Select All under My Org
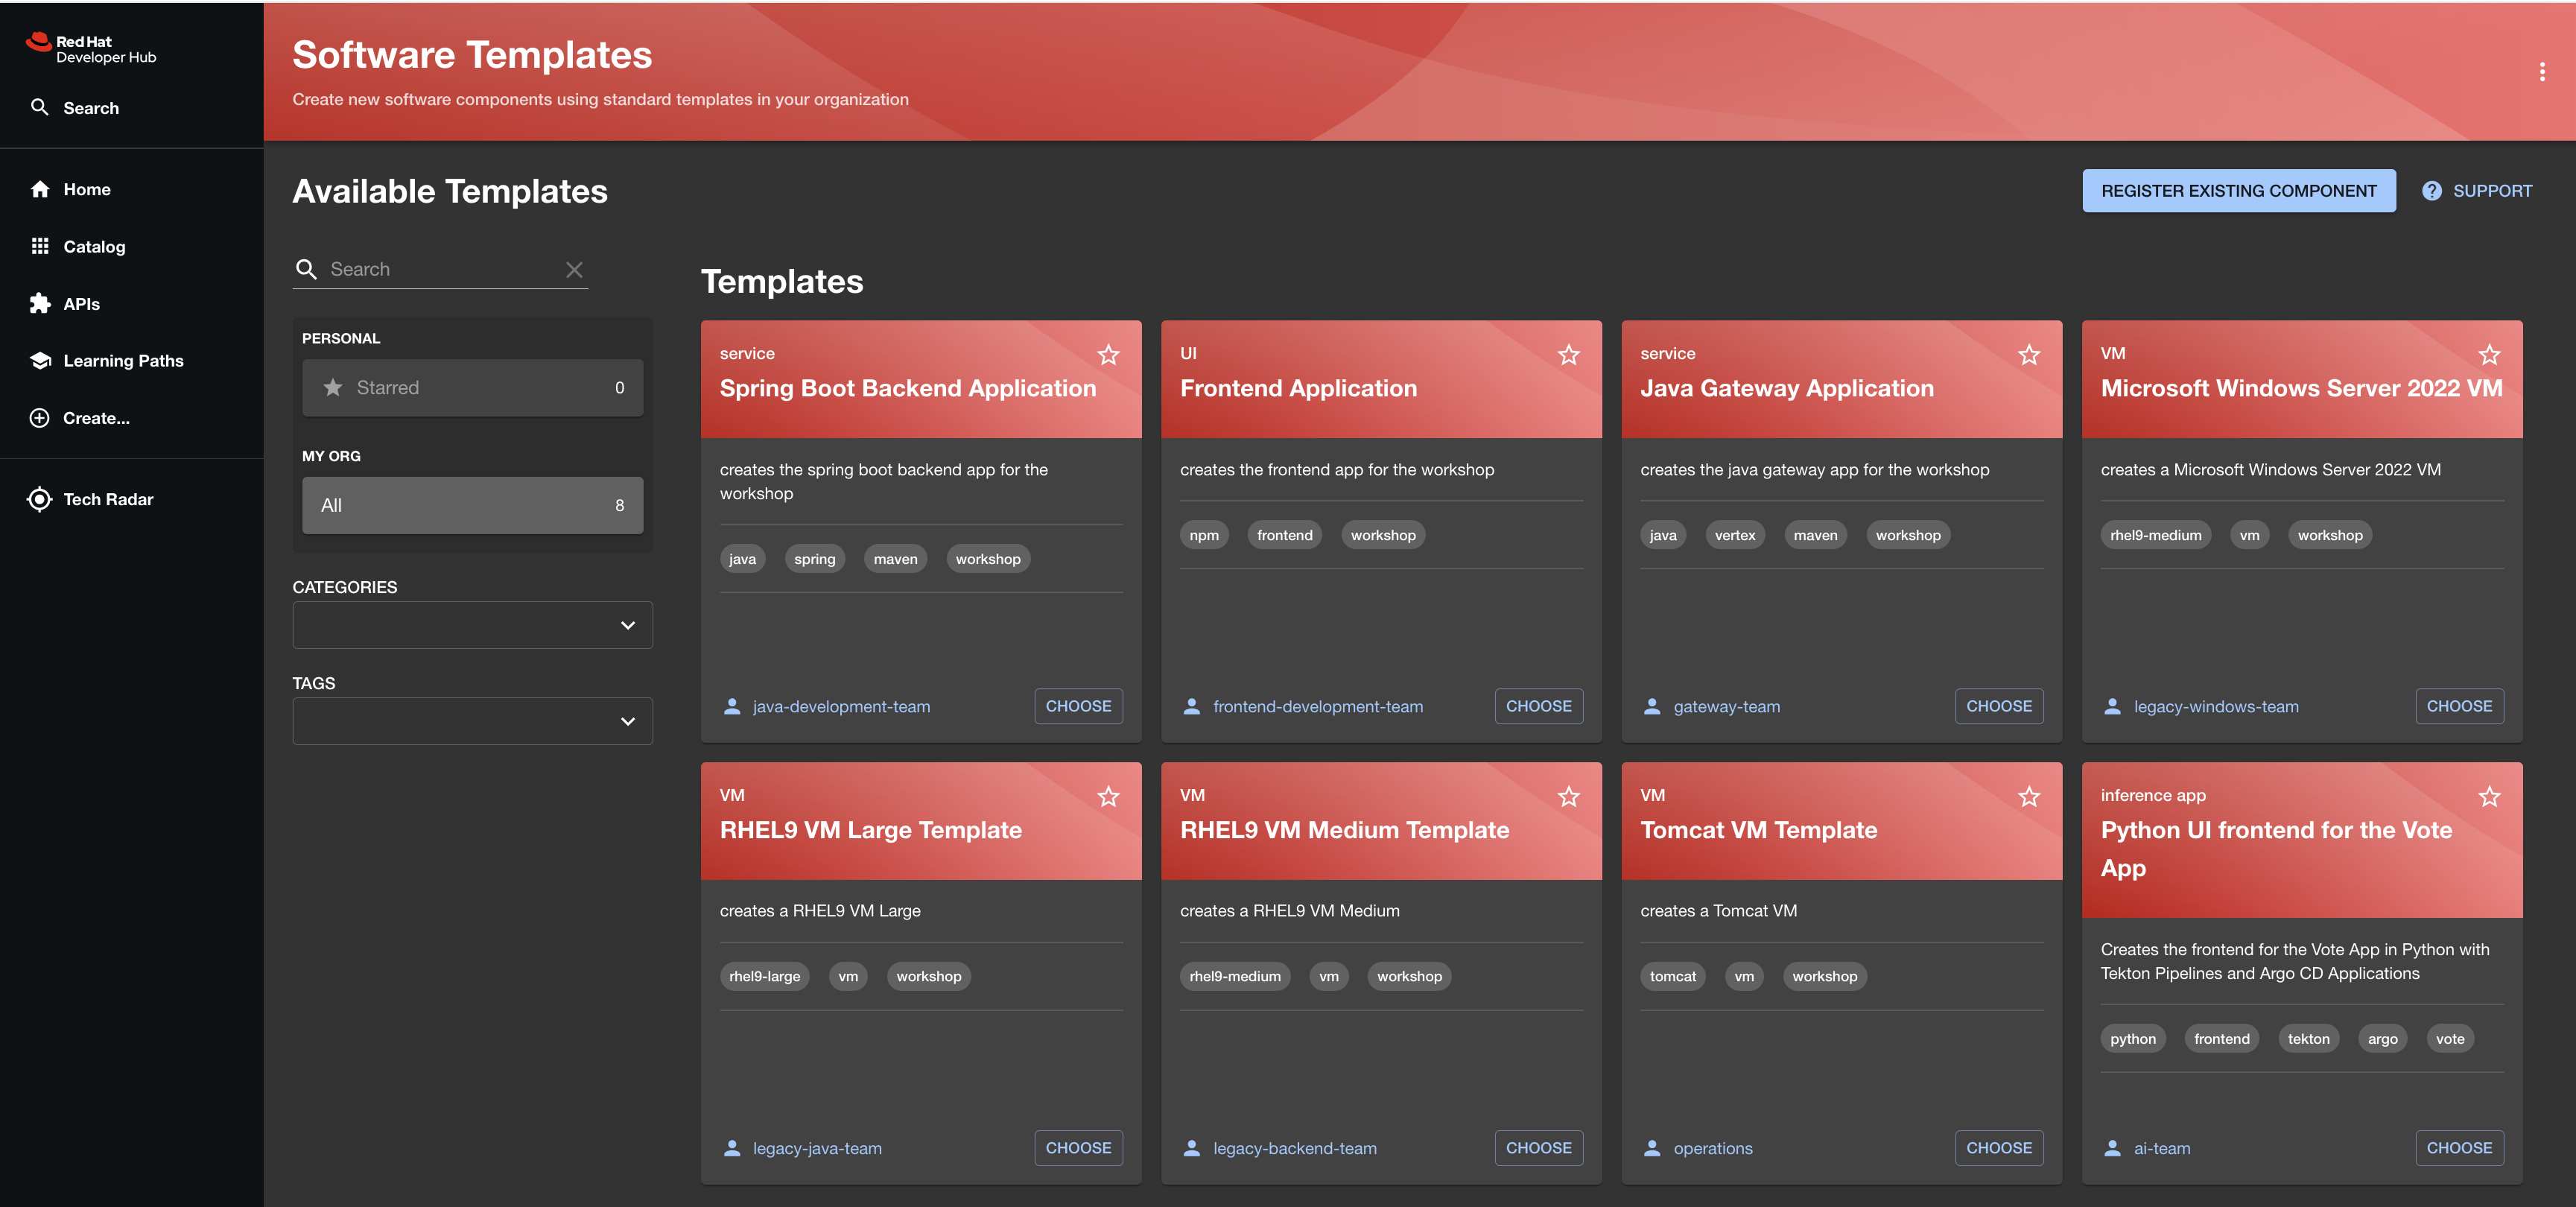The image size is (2576, 1207). (x=472, y=505)
